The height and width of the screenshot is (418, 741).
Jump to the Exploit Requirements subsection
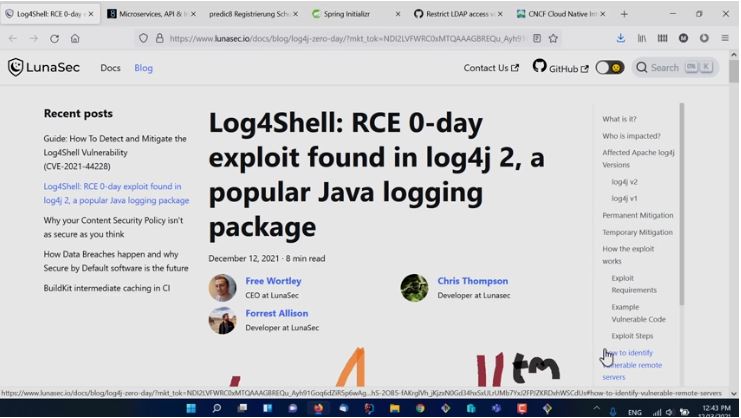(x=634, y=284)
